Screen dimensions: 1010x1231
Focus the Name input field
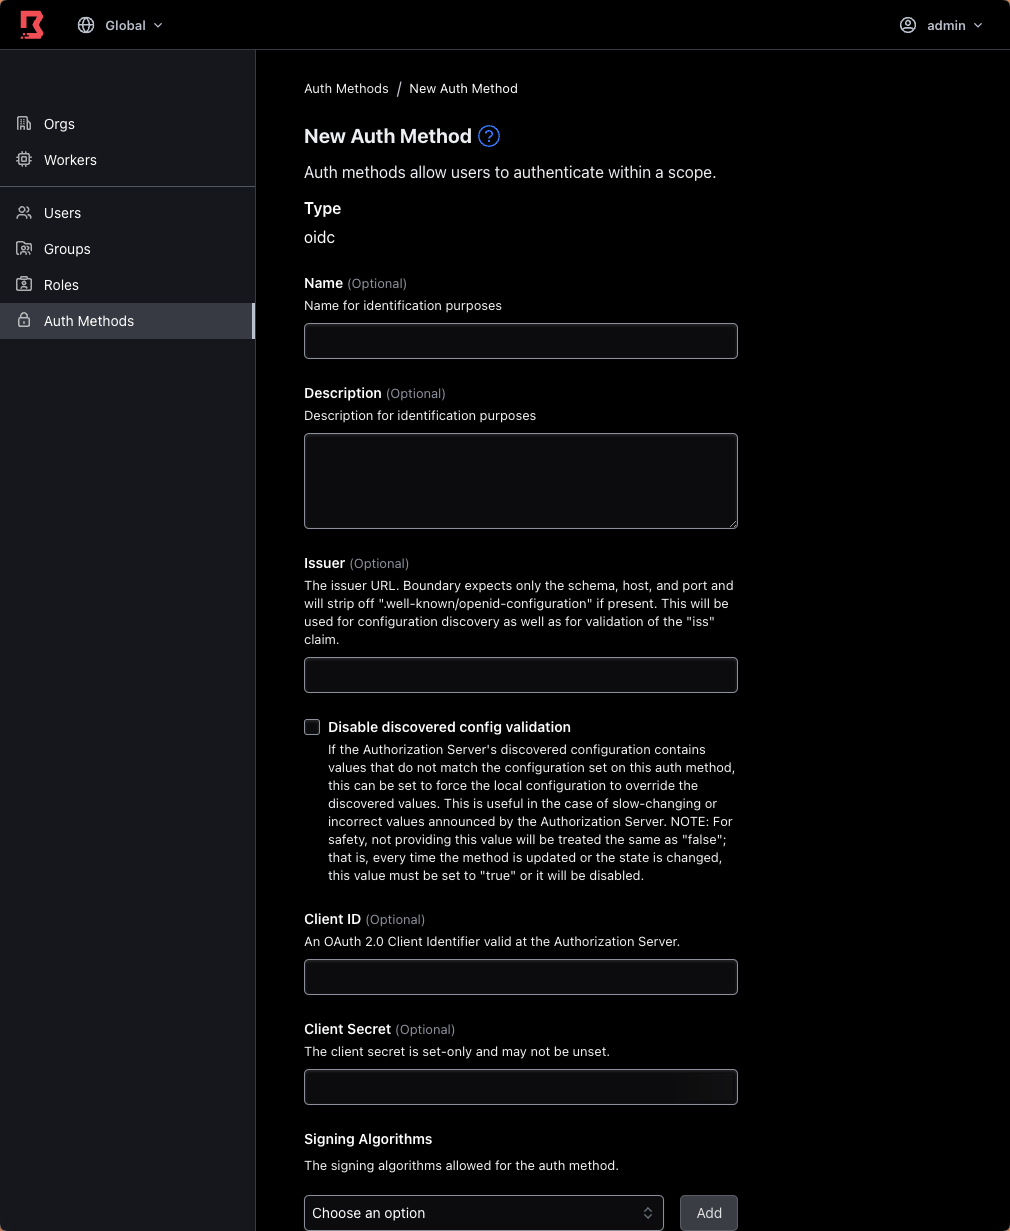(x=521, y=341)
